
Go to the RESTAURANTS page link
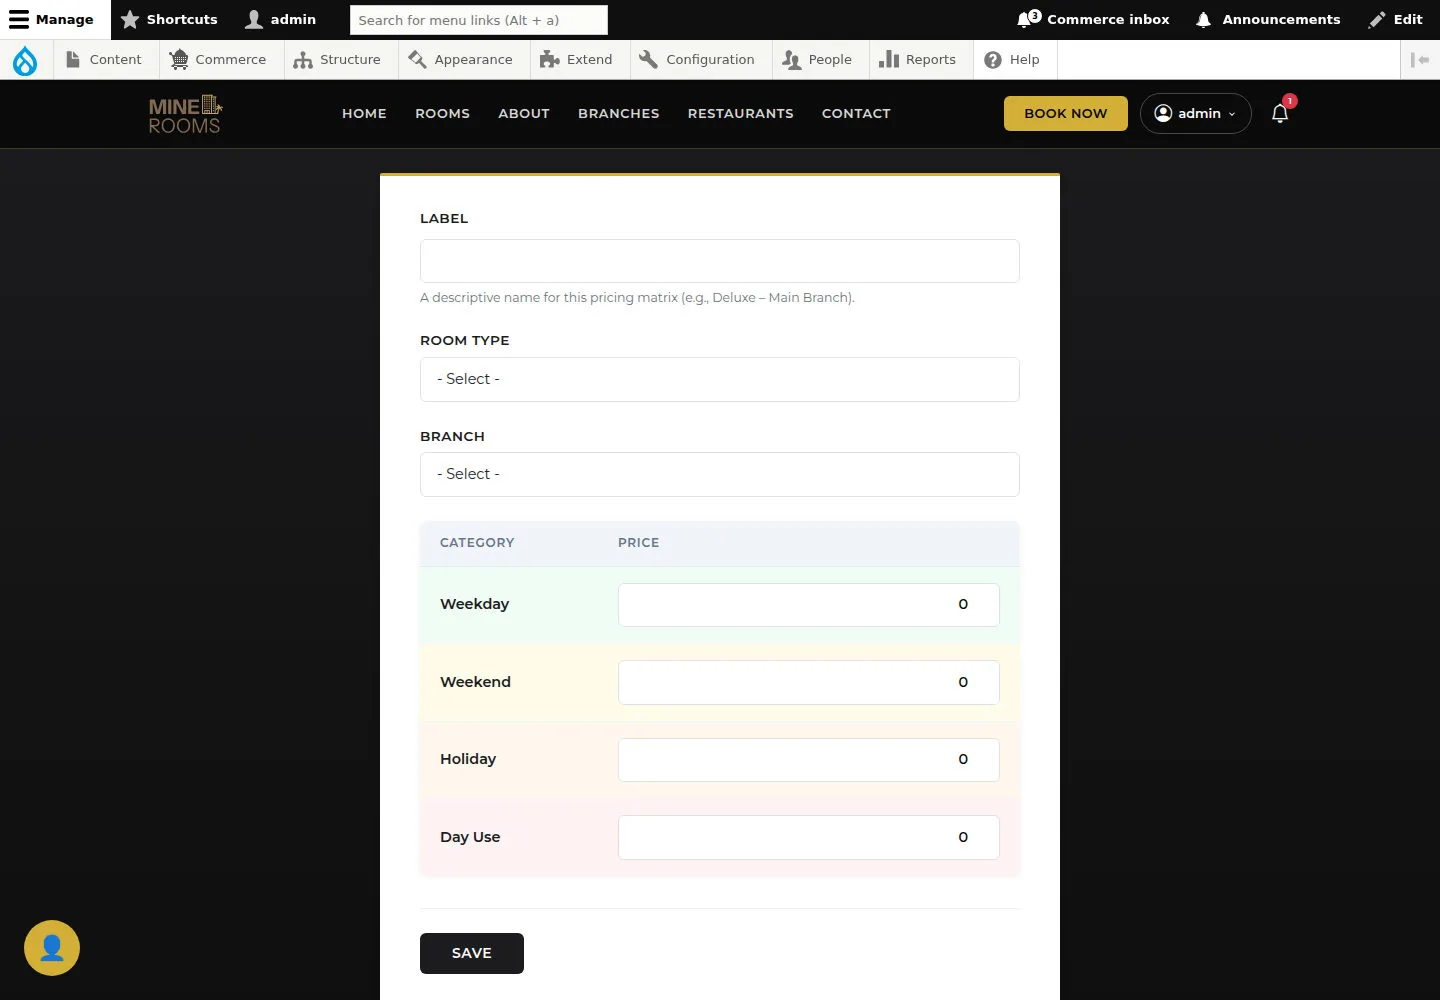[x=740, y=114]
